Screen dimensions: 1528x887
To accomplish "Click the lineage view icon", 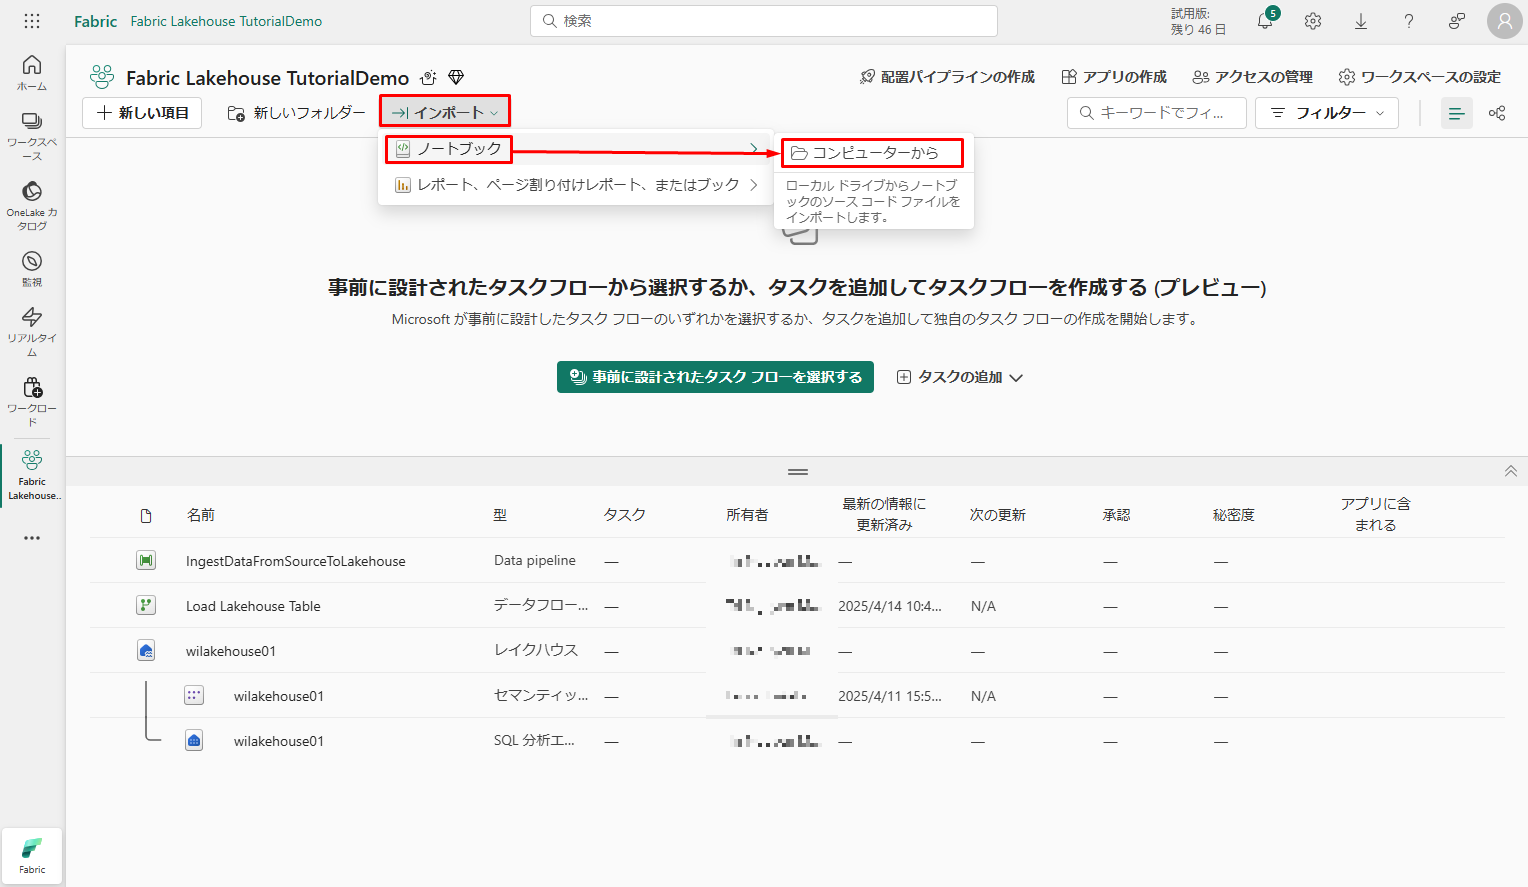I will point(1497,113).
